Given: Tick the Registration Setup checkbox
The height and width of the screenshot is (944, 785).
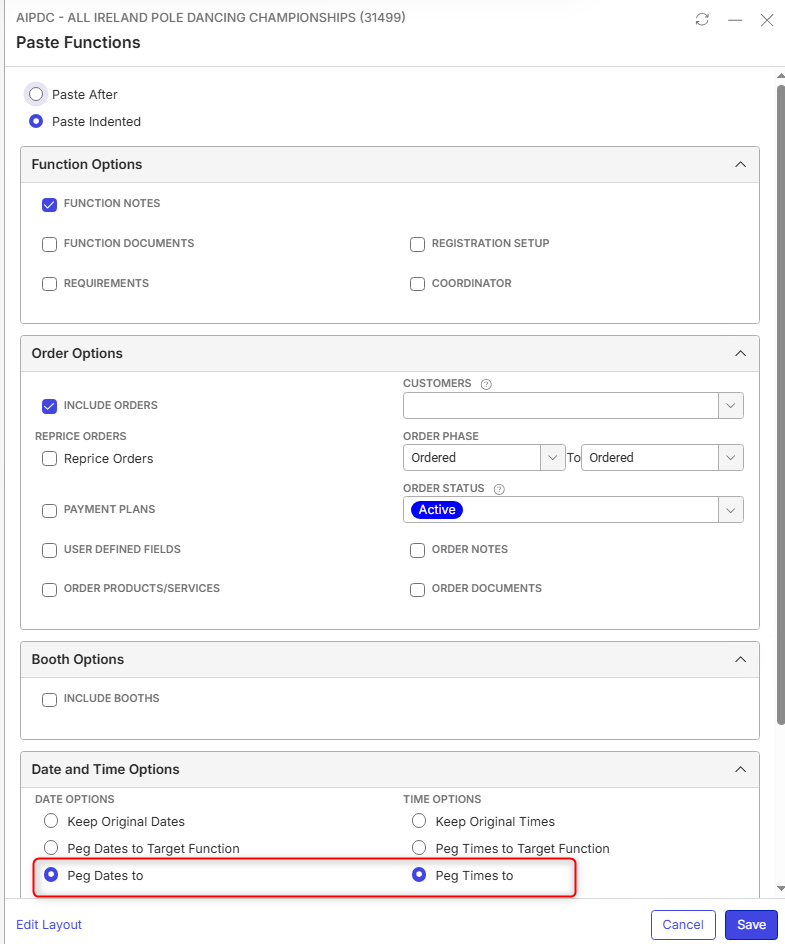Looking at the screenshot, I should click(417, 244).
